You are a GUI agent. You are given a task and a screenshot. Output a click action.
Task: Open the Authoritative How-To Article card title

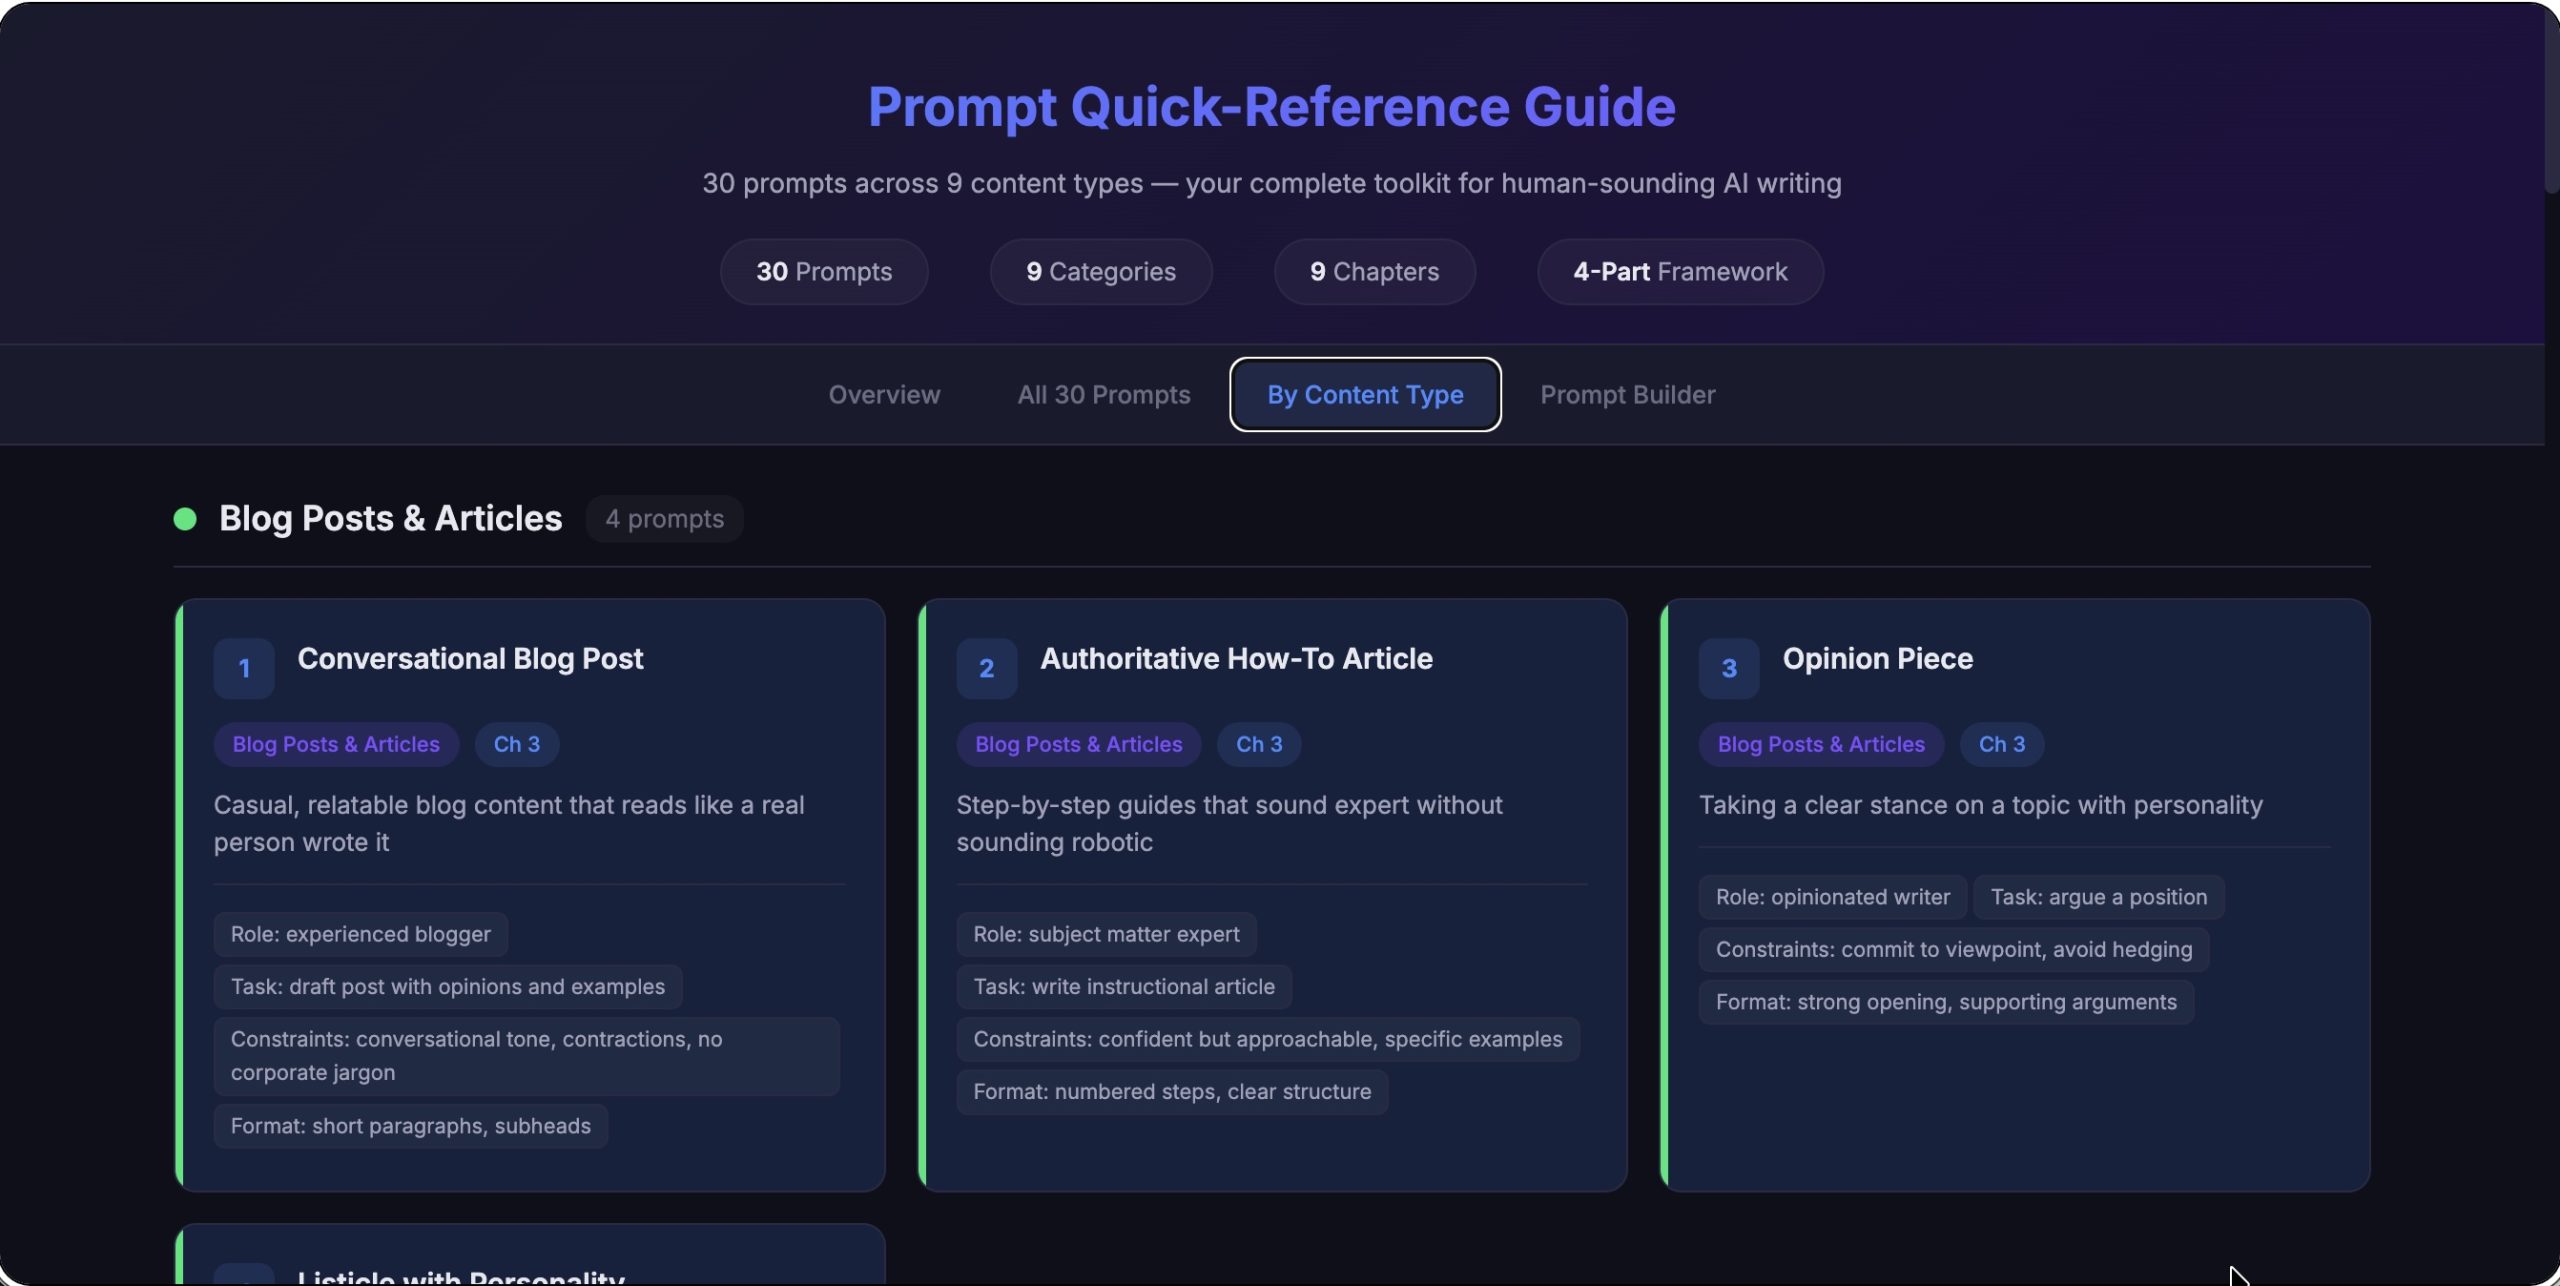1236,659
